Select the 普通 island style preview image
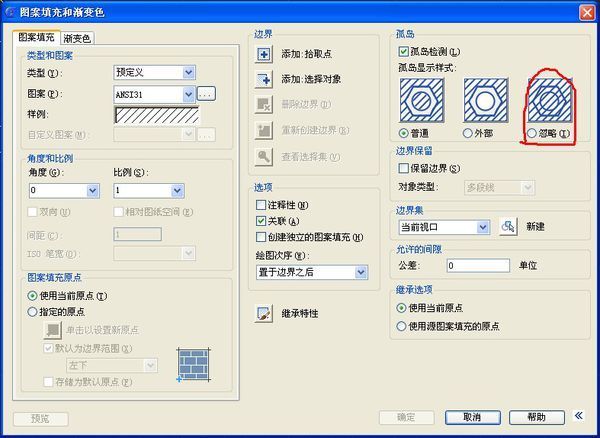This screenshot has width=600, height=438. (x=417, y=101)
